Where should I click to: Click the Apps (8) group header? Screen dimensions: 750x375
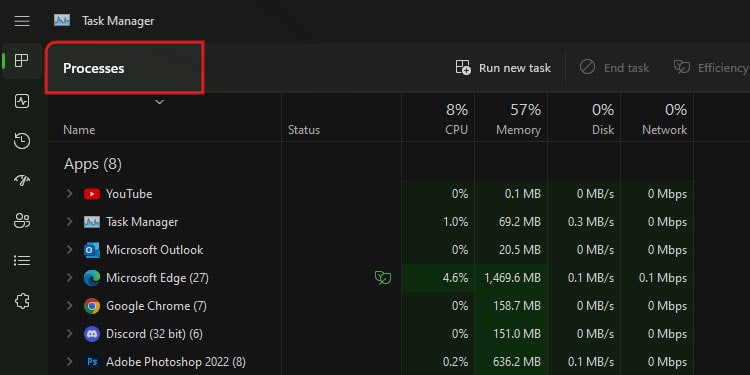point(93,164)
